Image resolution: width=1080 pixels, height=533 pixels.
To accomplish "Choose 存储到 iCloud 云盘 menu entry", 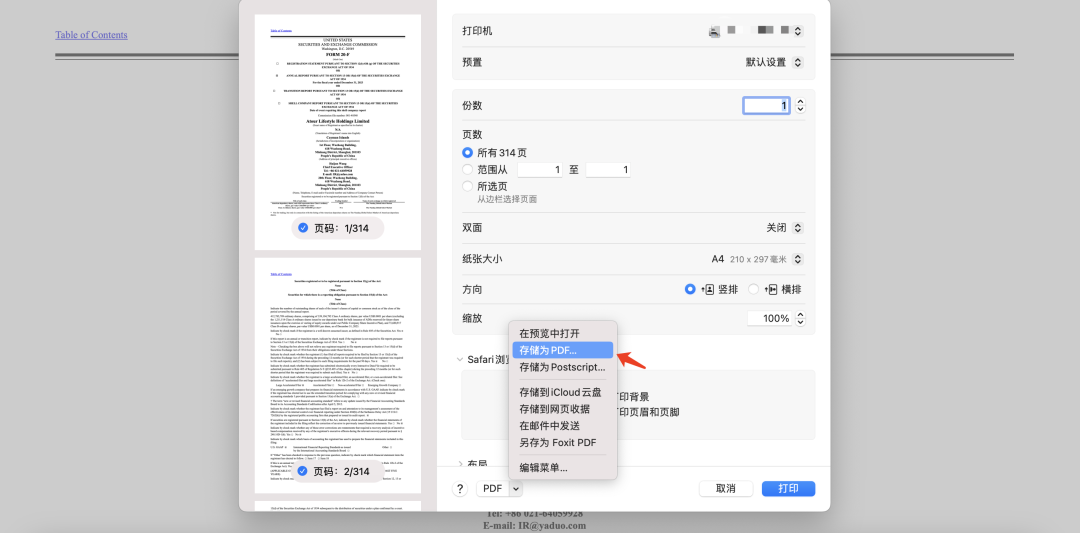I will coord(560,392).
